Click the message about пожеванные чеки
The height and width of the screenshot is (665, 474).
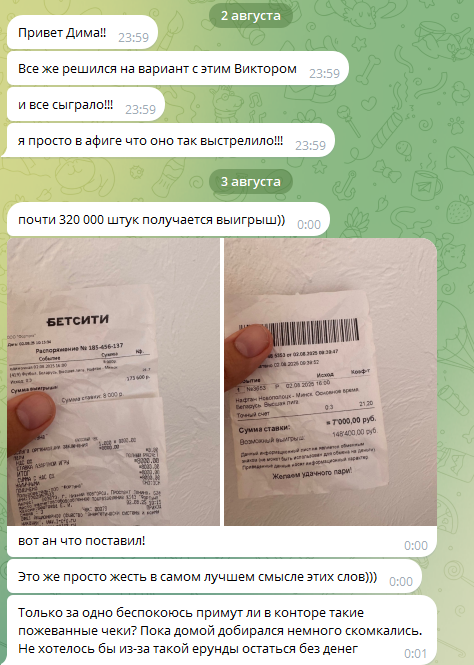pyautogui.click(x=222, y=630)
